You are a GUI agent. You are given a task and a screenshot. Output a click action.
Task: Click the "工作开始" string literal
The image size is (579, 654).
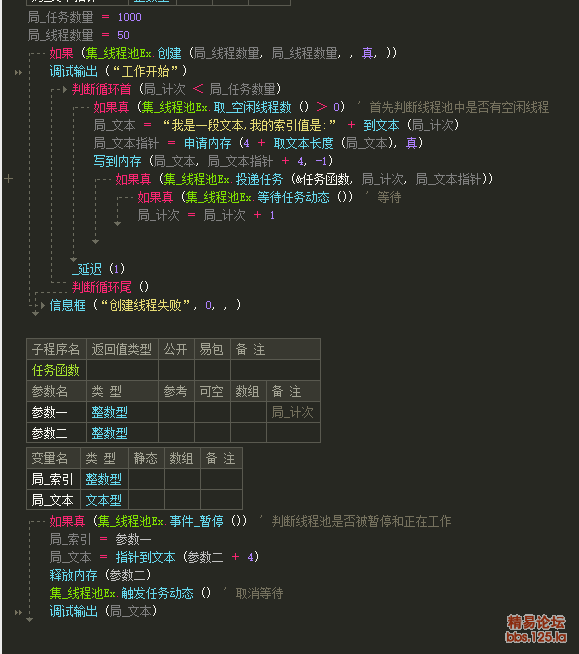(145, 71)
